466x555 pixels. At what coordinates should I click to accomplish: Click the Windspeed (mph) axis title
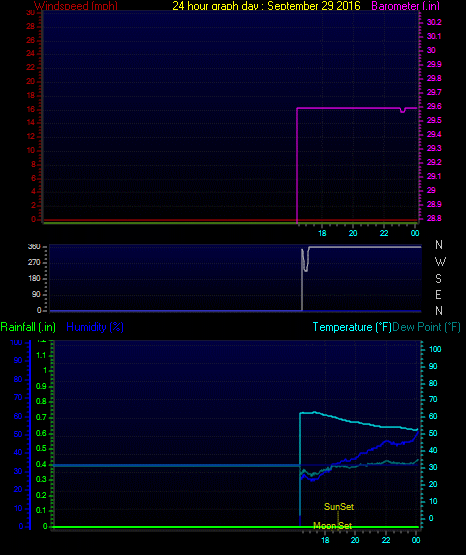(76, 6)
